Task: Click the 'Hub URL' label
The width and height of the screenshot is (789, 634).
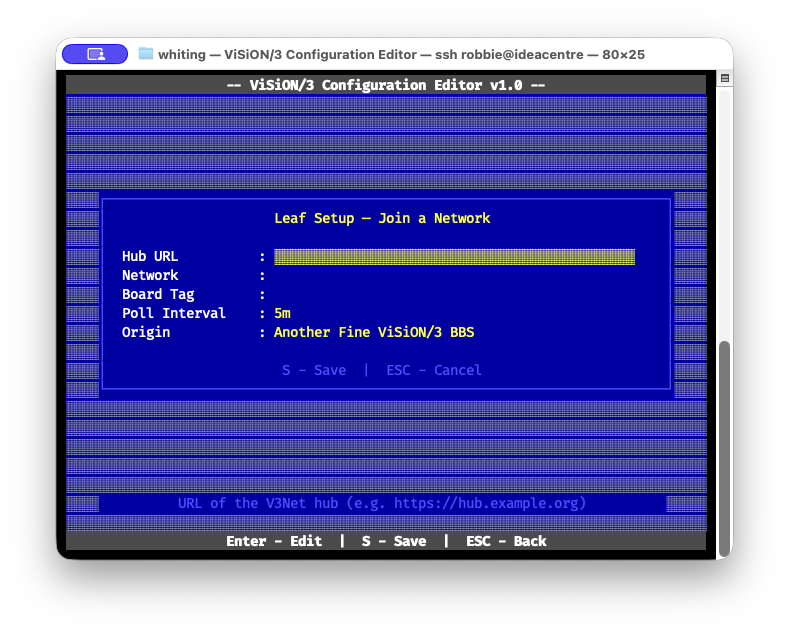Action: 150,257
